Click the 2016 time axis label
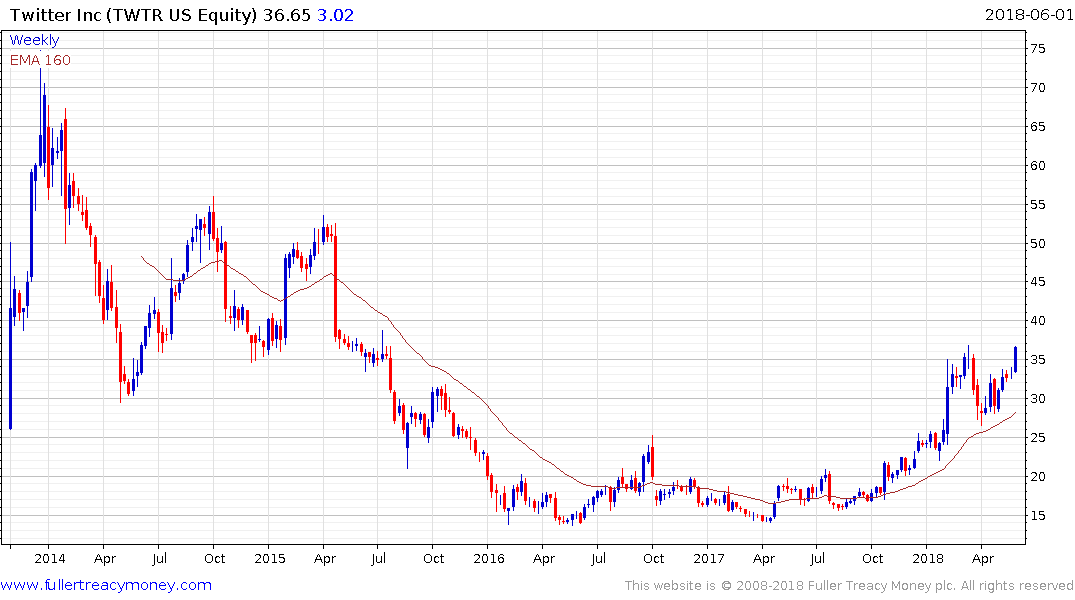This screenshot has height=600, width=1075. 489,559
